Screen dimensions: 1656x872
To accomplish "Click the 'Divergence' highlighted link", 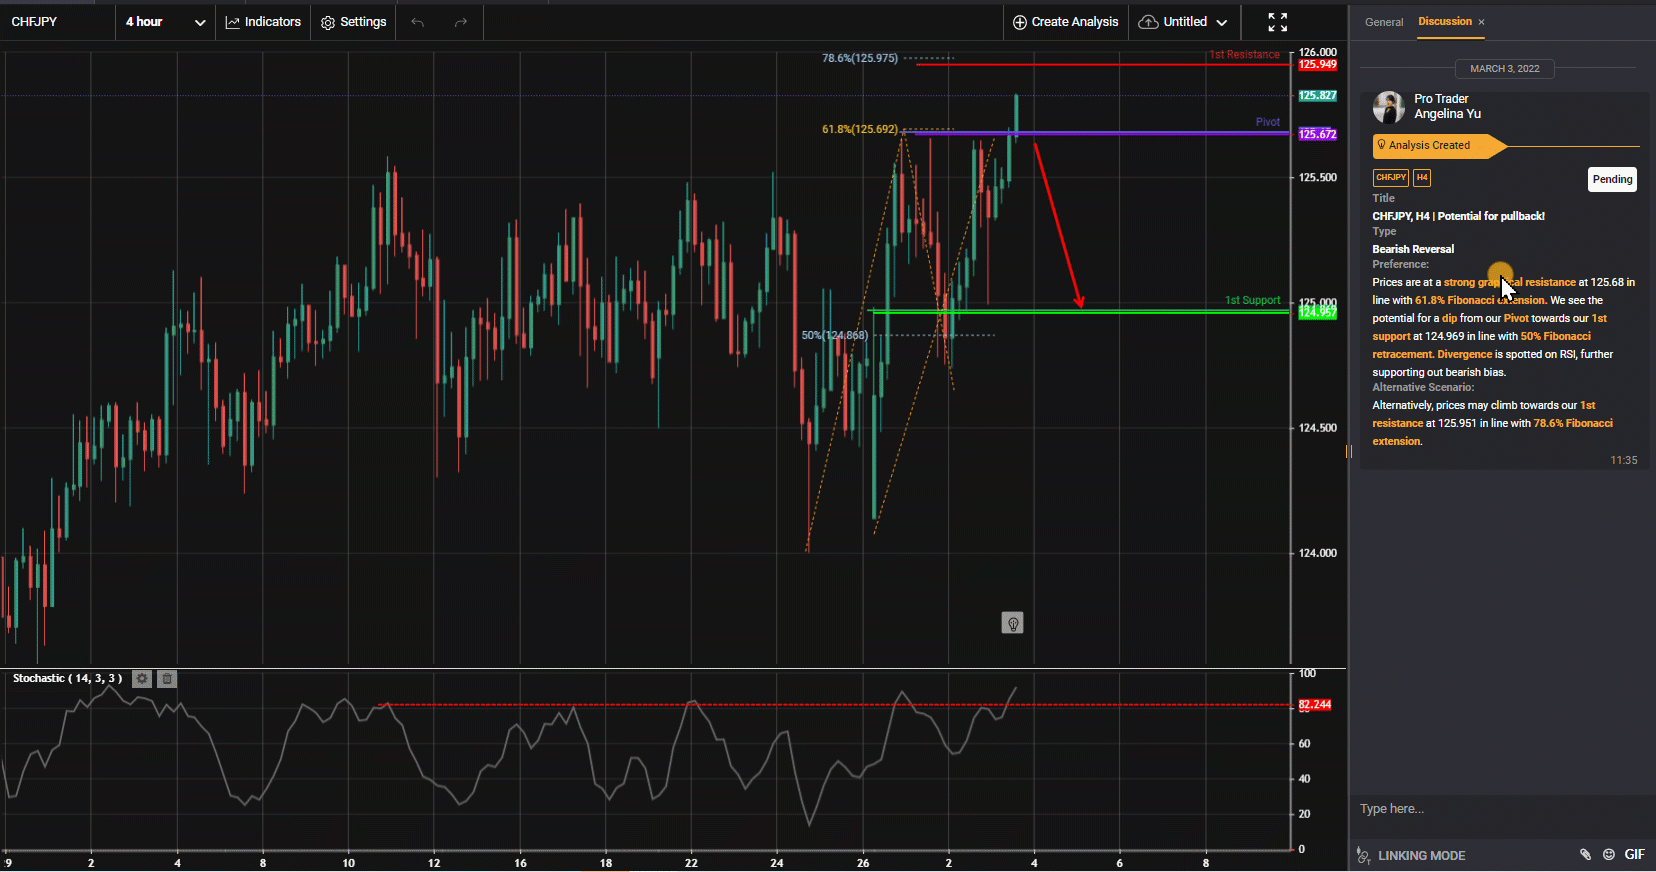I will point(1465,354).
